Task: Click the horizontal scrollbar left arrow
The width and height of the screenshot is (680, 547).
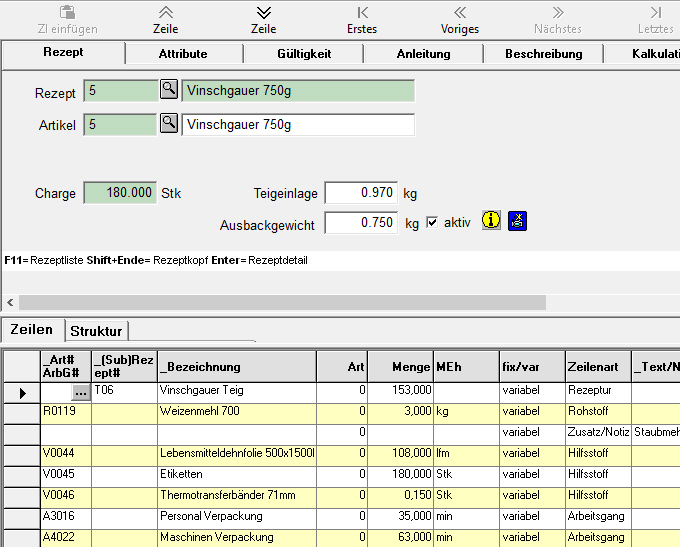Action: [x=10, y=302]
